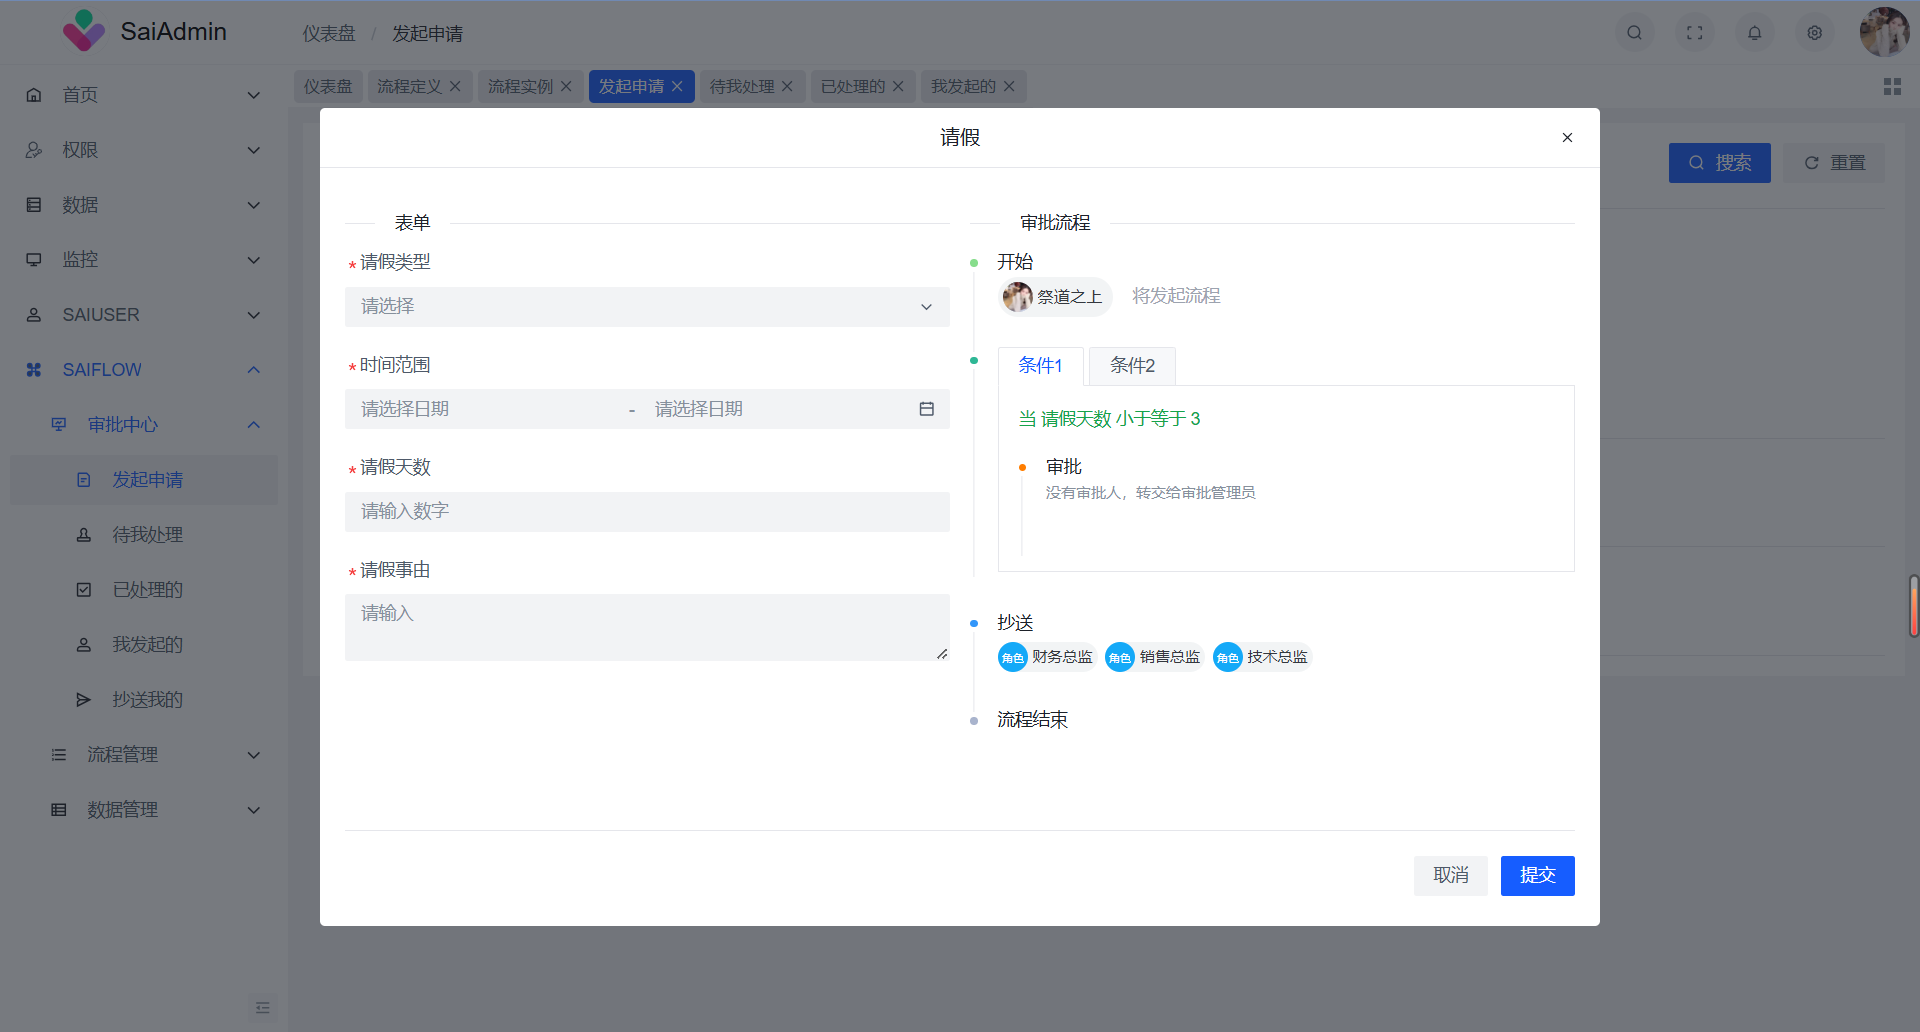The height and width of the screenshot is (1032, 1920).
Task: Click the 财务总监 role tag
Action: point(1047,657)
